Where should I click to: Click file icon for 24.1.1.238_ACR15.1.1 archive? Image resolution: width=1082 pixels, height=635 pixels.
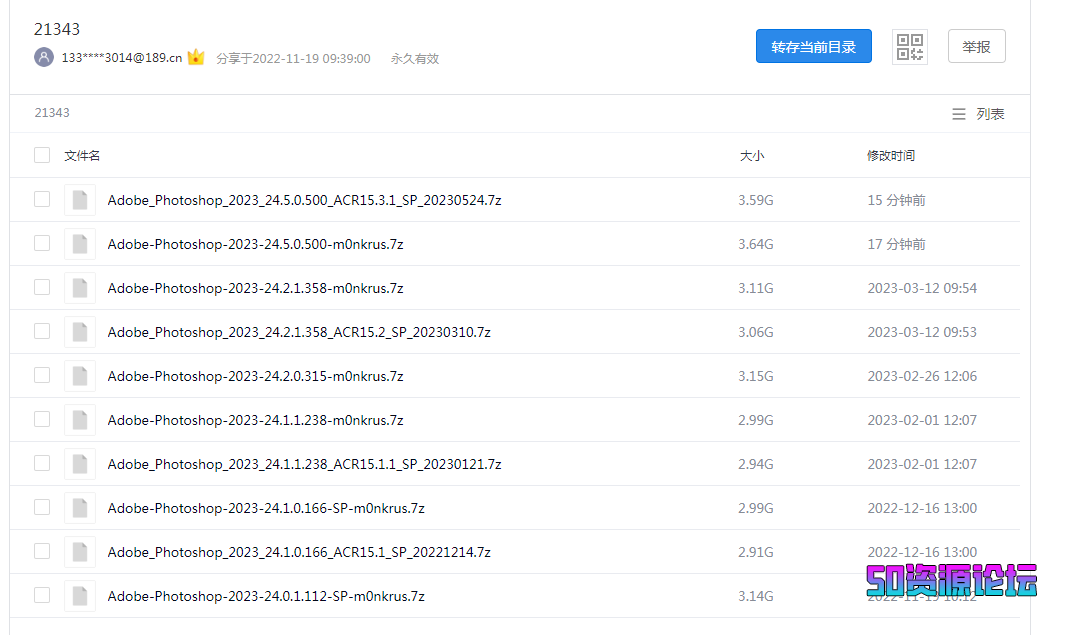[80, 464]
